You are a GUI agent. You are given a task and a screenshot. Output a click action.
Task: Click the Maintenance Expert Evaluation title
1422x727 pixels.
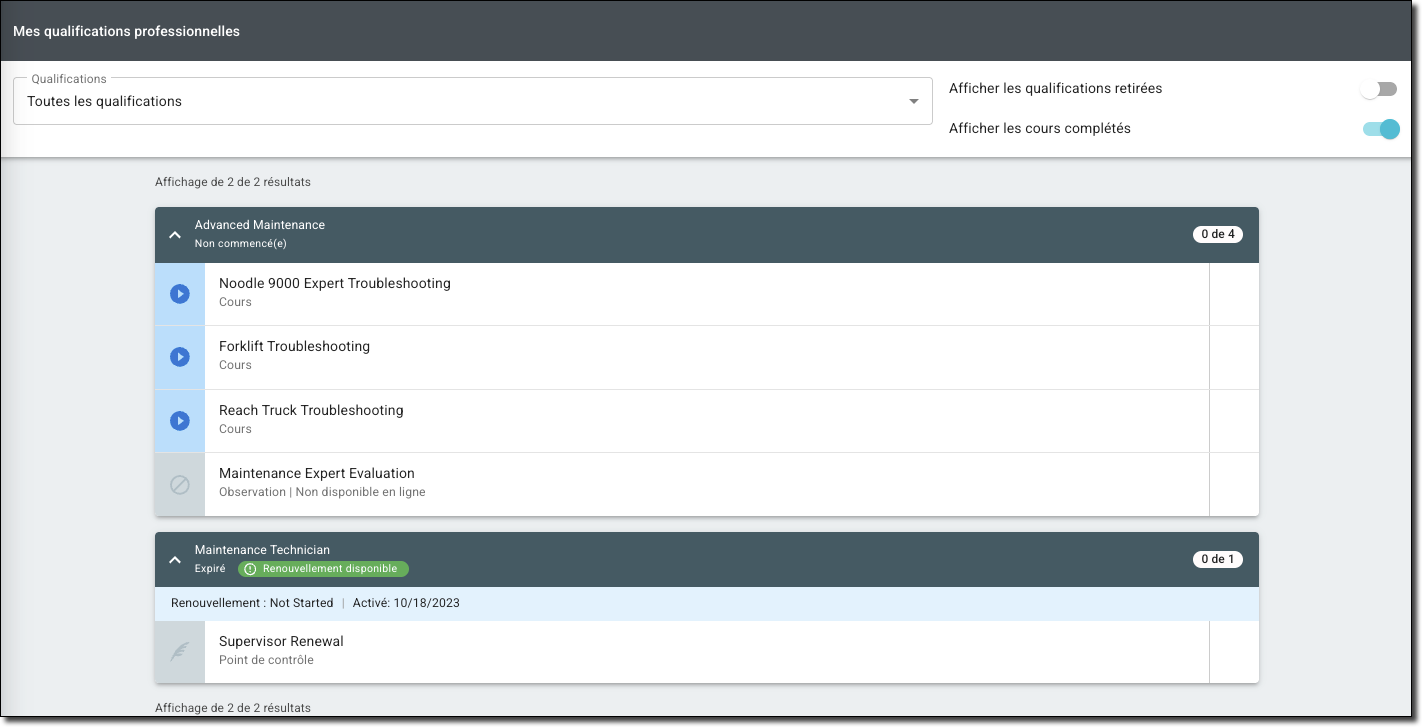tap(316, 474)
